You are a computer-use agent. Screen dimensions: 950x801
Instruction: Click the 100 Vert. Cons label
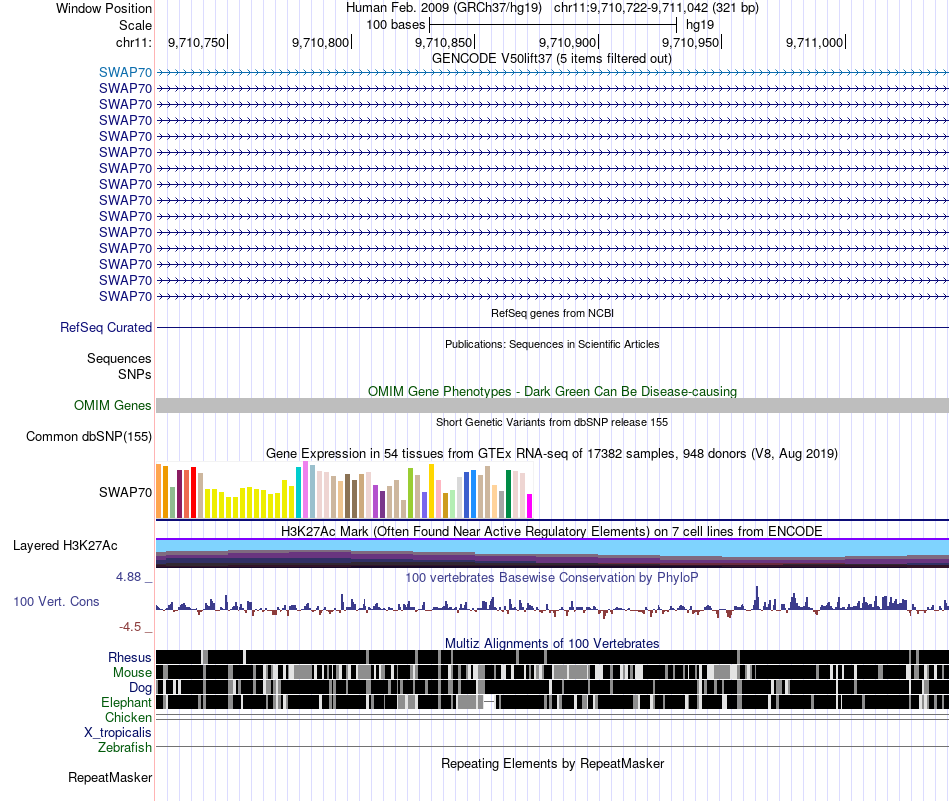pyautogui.click(x=56, y=602)
